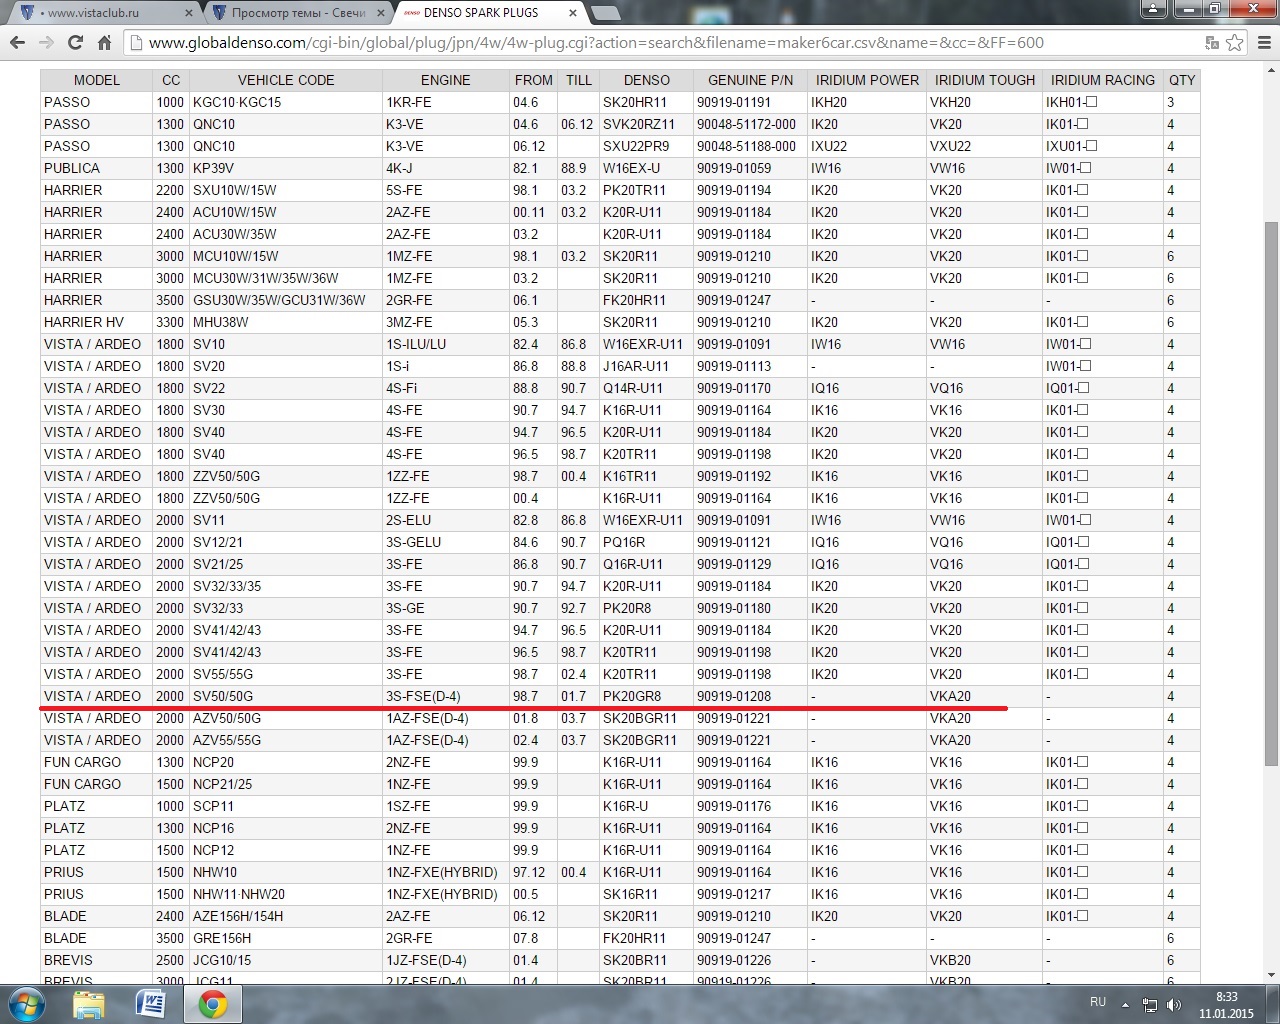
Task: Click the browser Forward arrow
Action: pyautogui.click(x=46, y=43)
